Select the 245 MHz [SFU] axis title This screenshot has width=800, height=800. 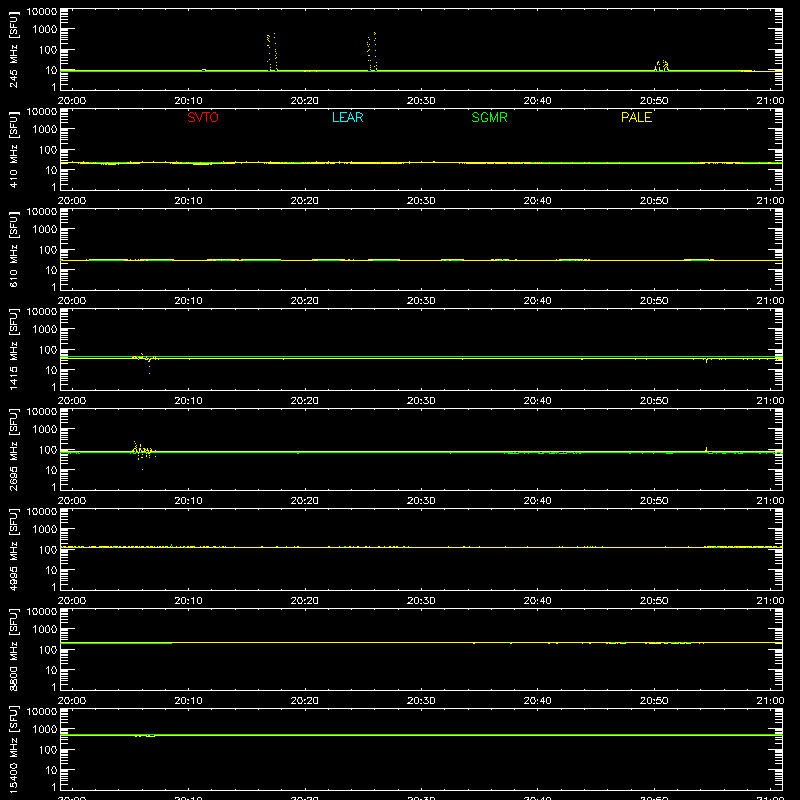click(13, 49)
